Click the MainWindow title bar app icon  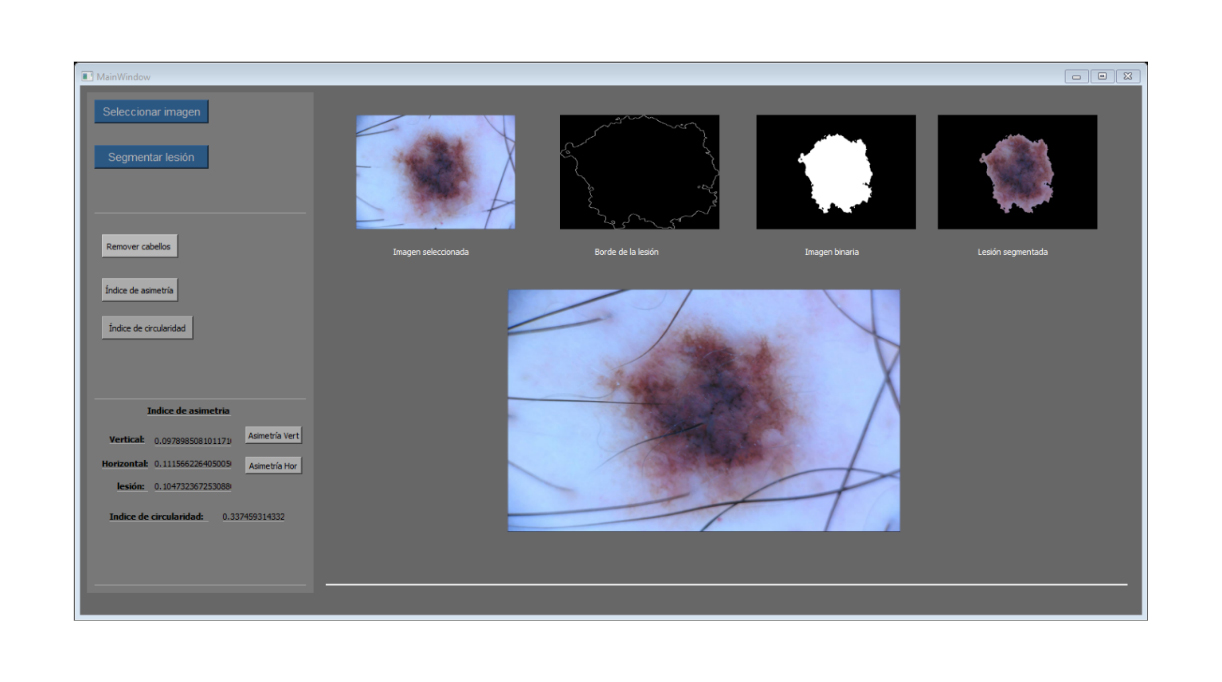[x=87, y=76]
